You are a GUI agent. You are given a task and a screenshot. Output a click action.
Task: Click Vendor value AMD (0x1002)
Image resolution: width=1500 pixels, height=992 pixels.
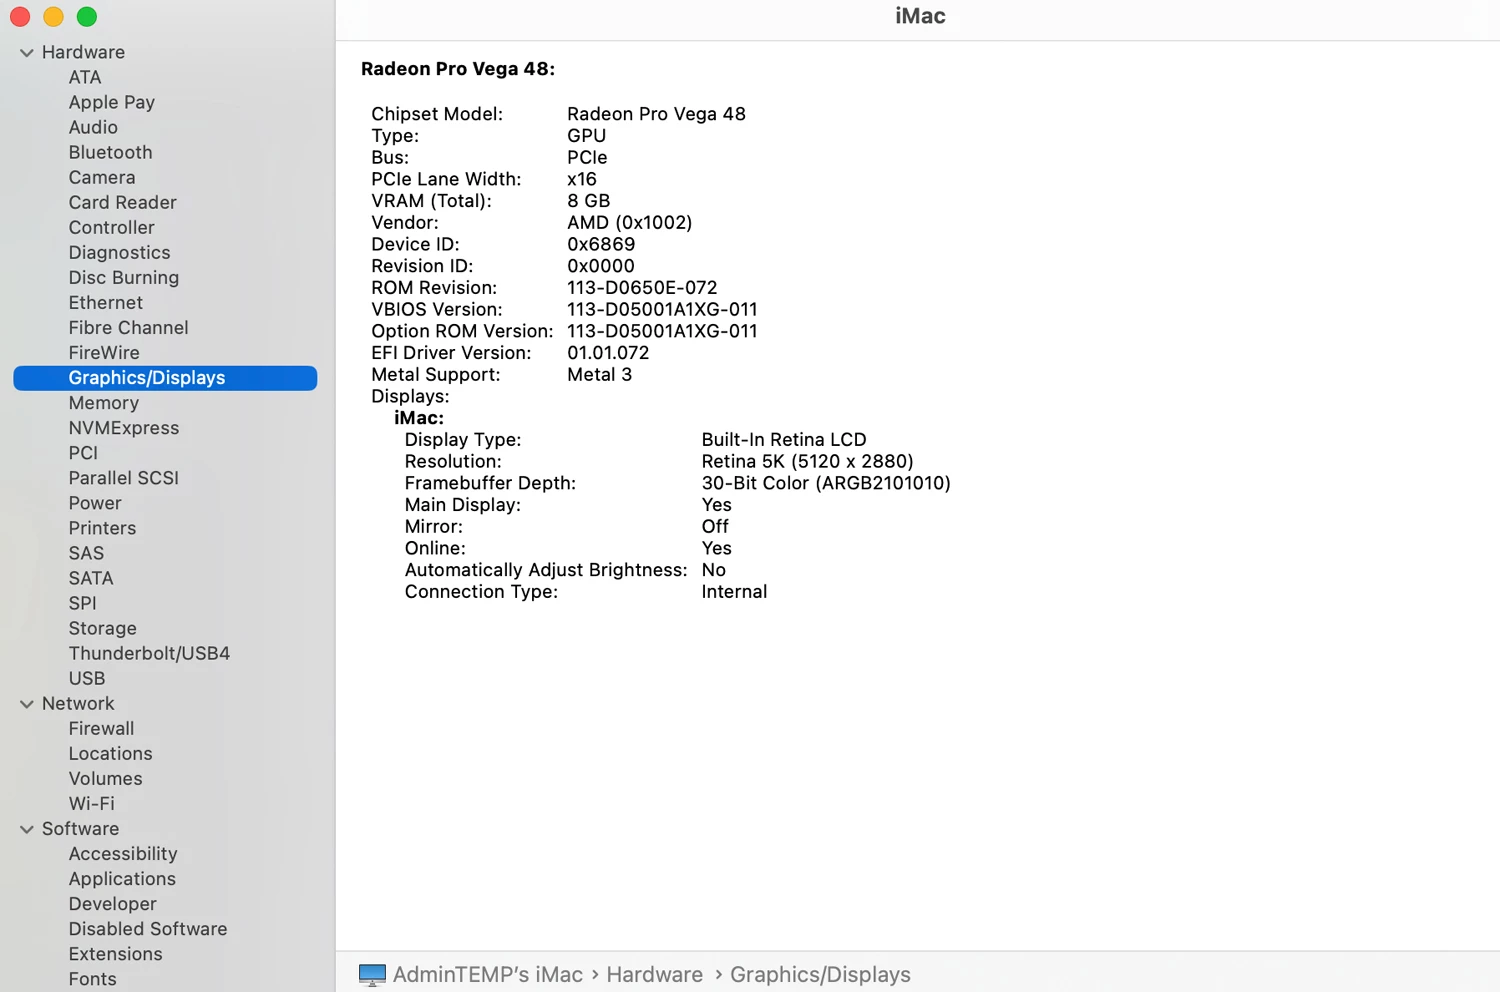click(x=630, y=223)
